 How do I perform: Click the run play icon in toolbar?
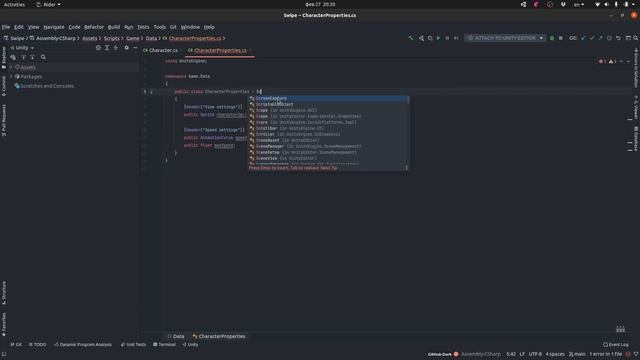tap(438, 38)
